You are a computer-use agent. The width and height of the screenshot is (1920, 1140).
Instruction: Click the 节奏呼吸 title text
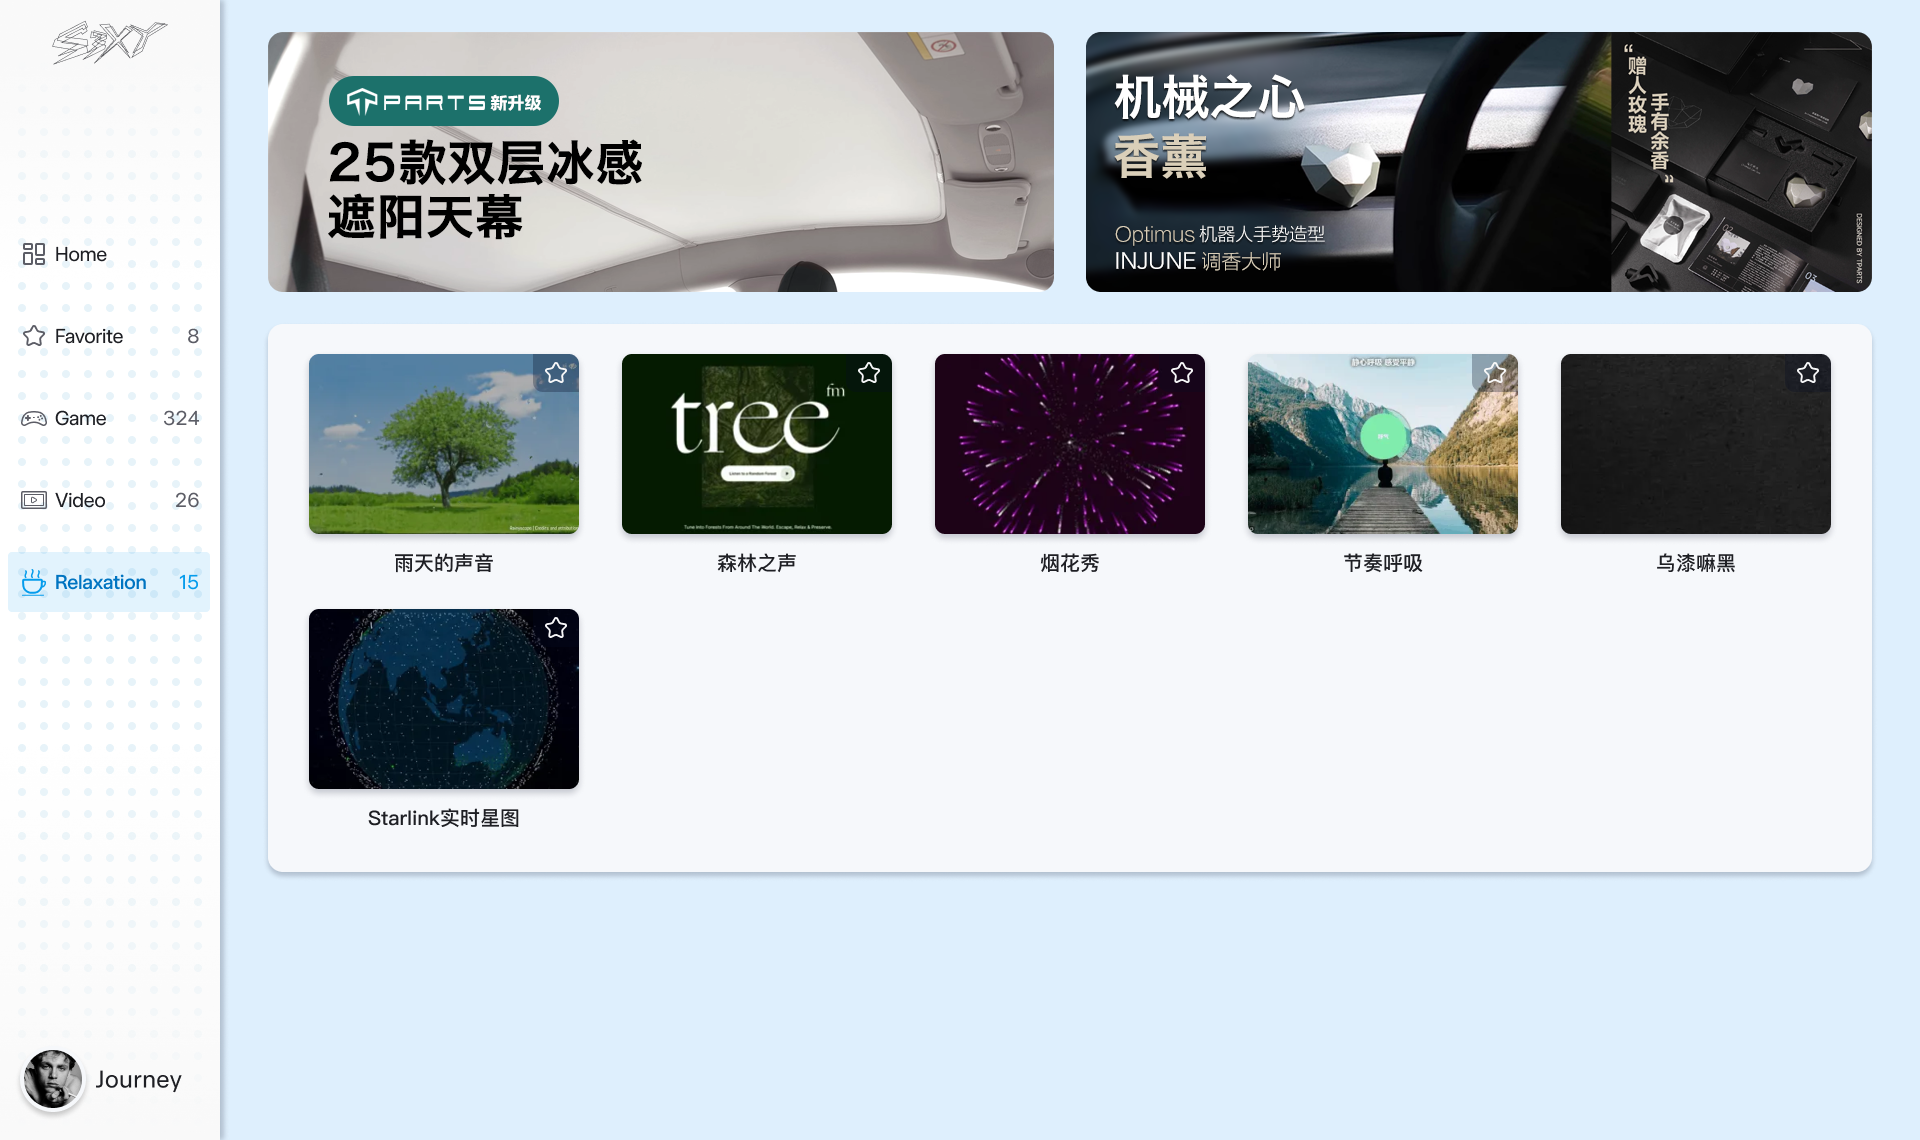click(x=1383, y=563)
